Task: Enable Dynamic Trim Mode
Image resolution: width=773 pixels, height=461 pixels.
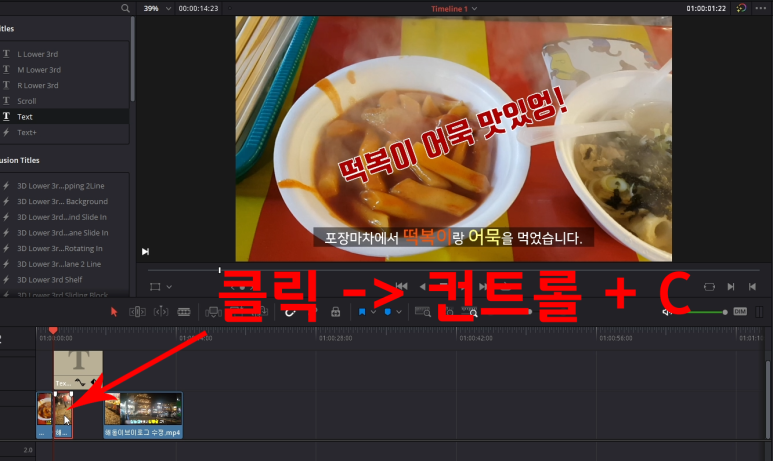Action: click(161, 312)
